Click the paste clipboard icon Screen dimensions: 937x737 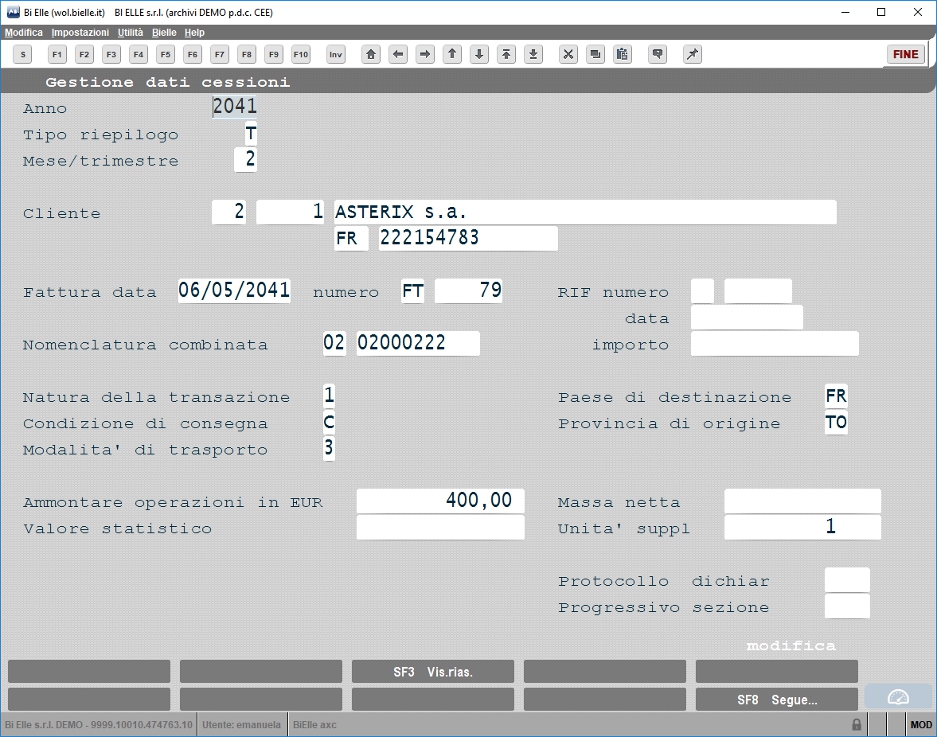tap(622, 54)
